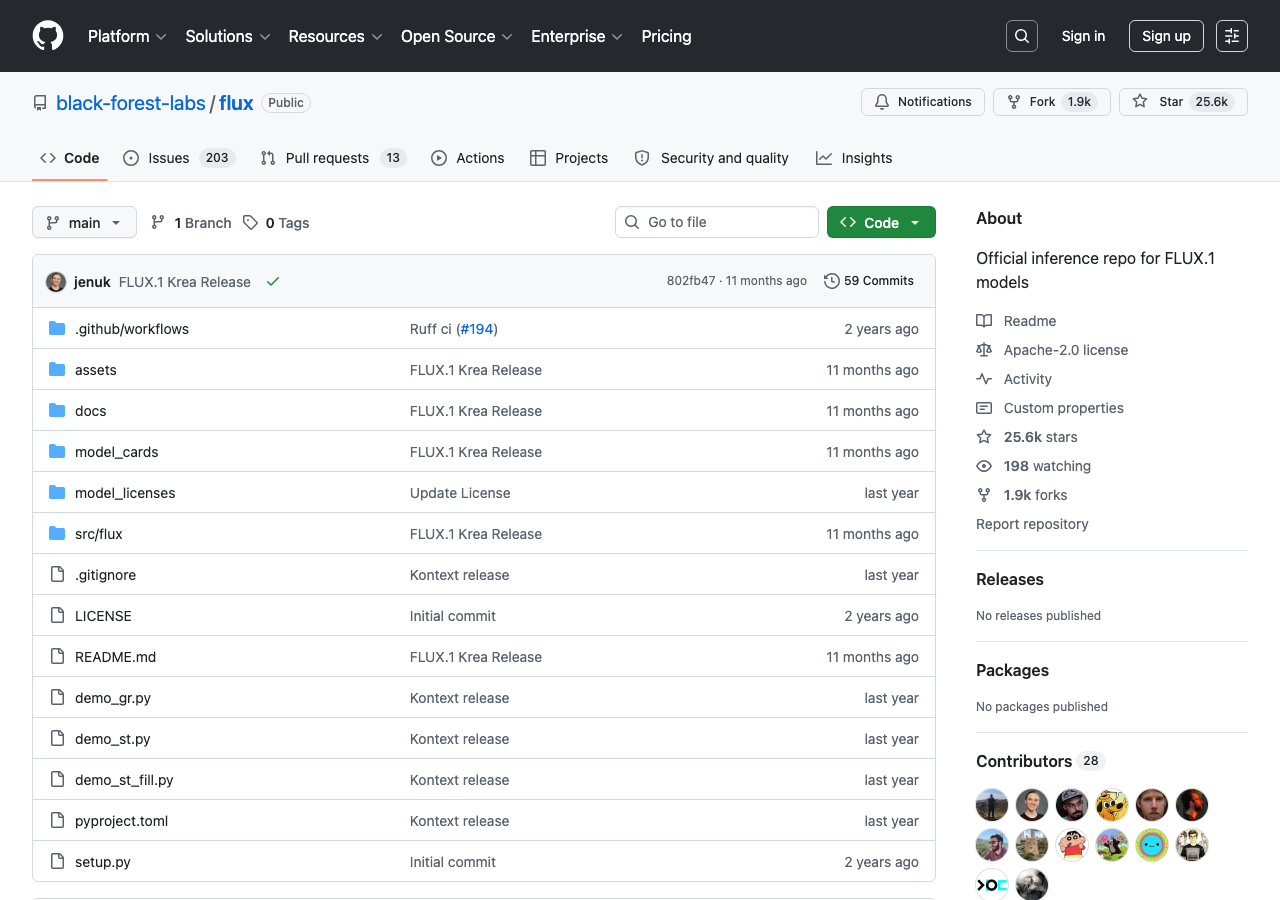Screen dimensions: 1280x900
Task: Click the Report repository link
Action: tap(1032, 524)
